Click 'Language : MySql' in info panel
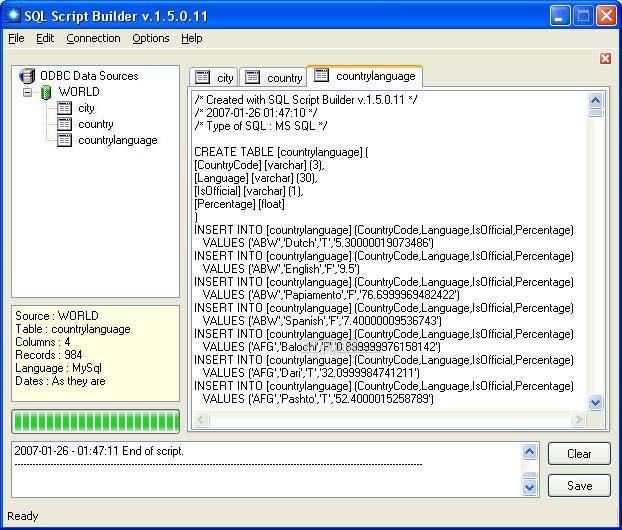Viewport: 622px width, 530px height. tap(58, 368)
